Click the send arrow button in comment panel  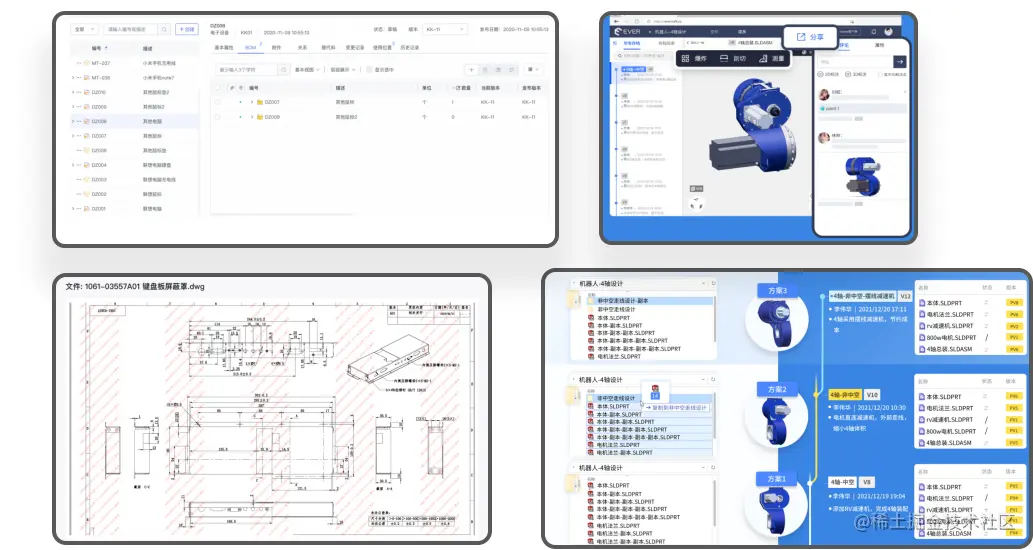[900, 61]
